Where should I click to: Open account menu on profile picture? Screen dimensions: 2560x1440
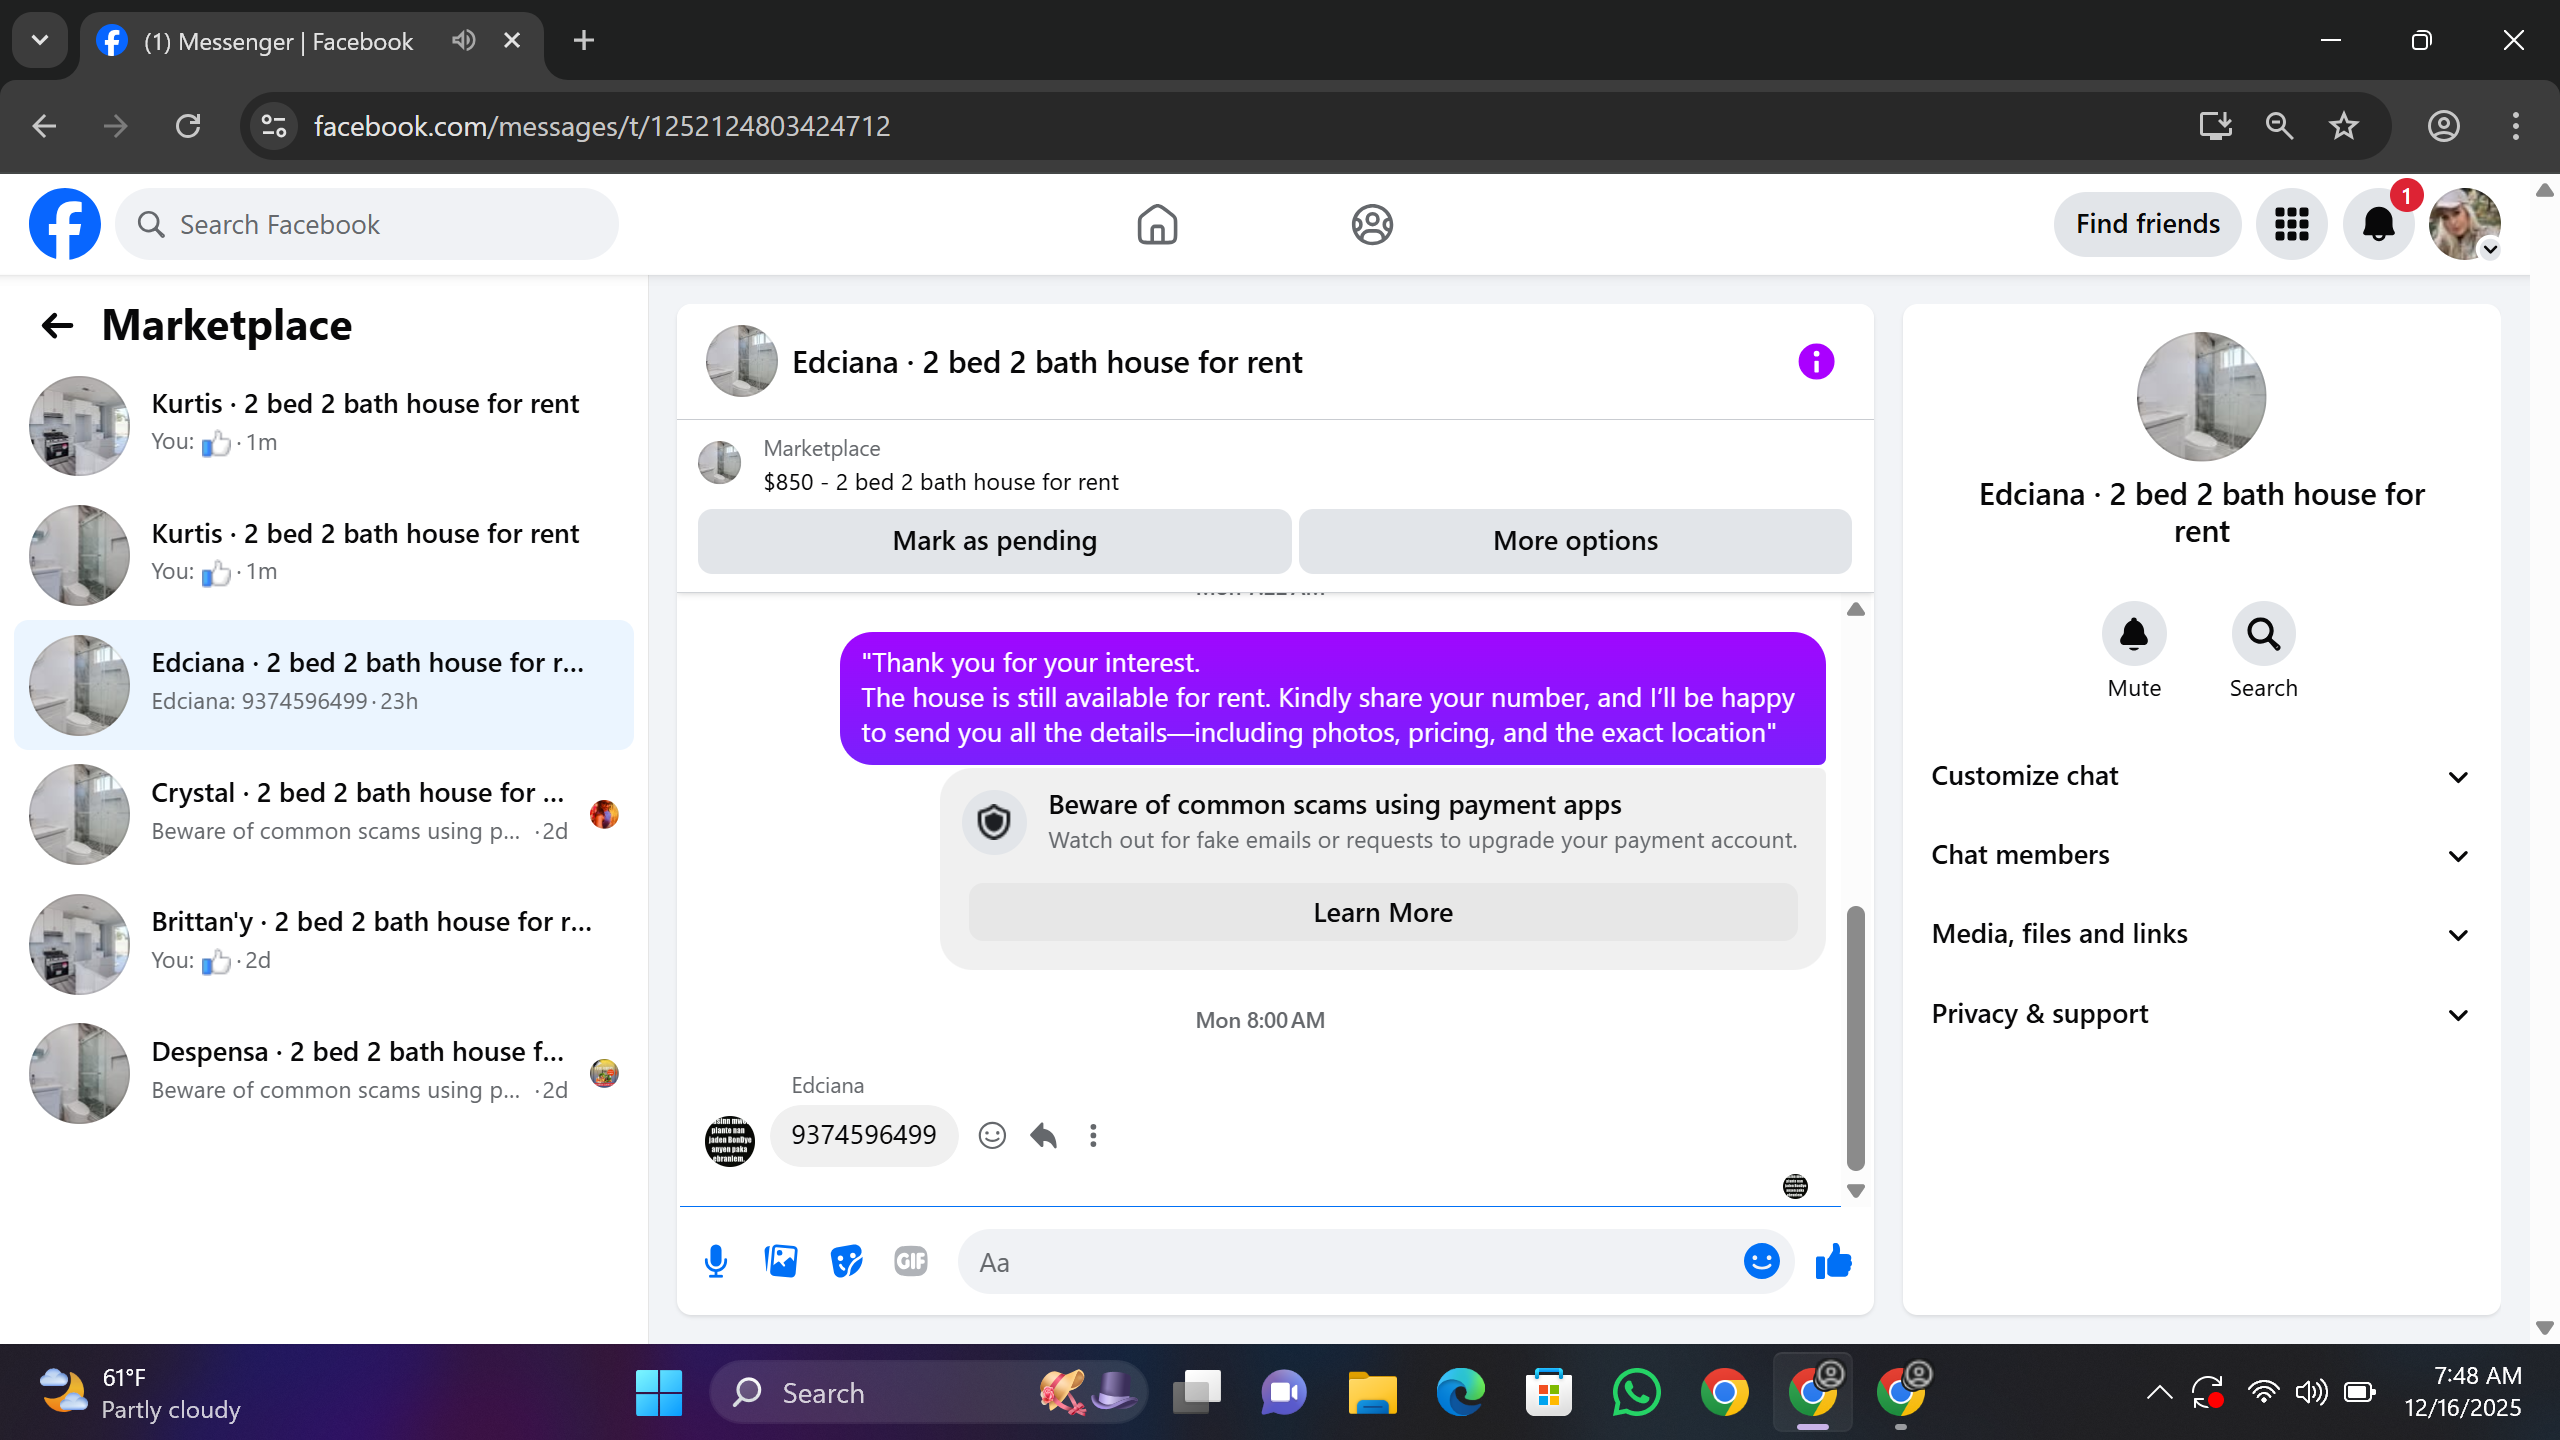click(x=2465, y=224)
